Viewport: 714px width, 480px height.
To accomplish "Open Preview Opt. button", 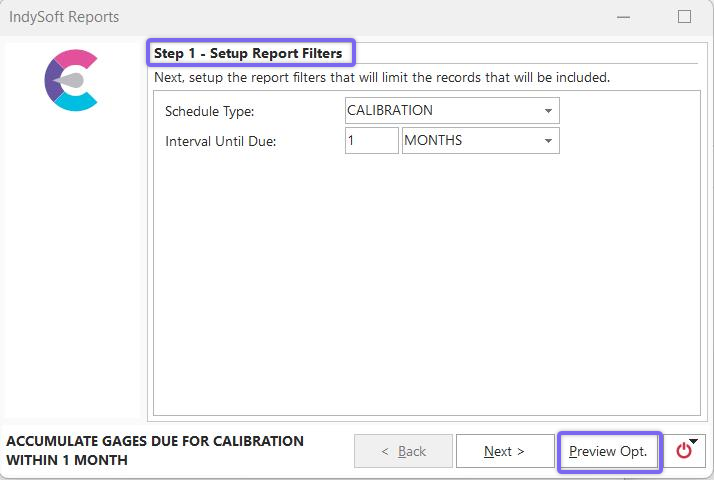I will point(608,451).
